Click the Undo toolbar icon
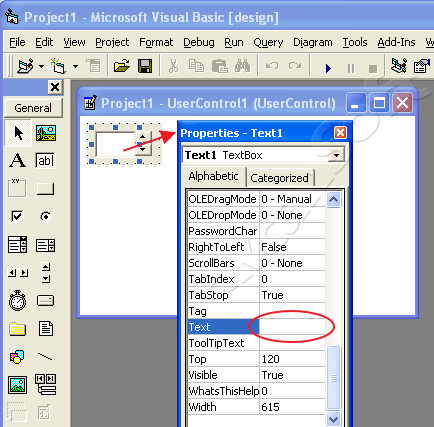Image resolution: width=434 pixels, height=427 pixels. [272, 66]
